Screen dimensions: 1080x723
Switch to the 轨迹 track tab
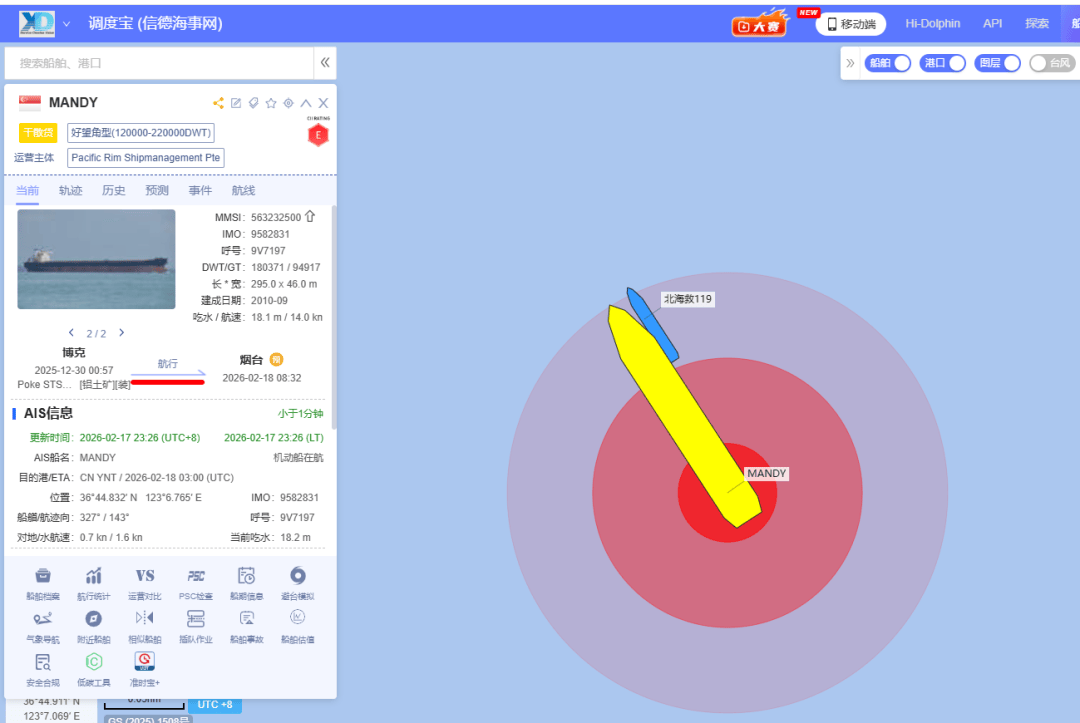click(x=70, y=191)
